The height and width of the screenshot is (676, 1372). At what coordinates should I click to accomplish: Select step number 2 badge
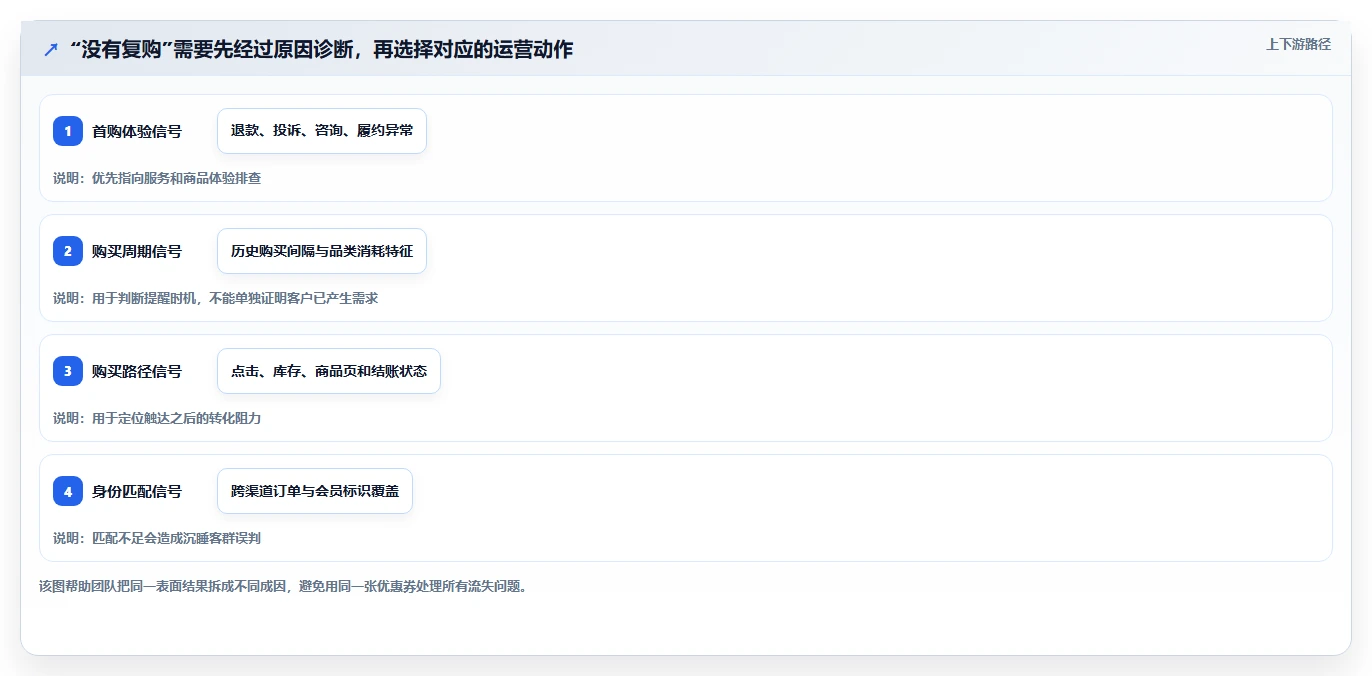68,251
